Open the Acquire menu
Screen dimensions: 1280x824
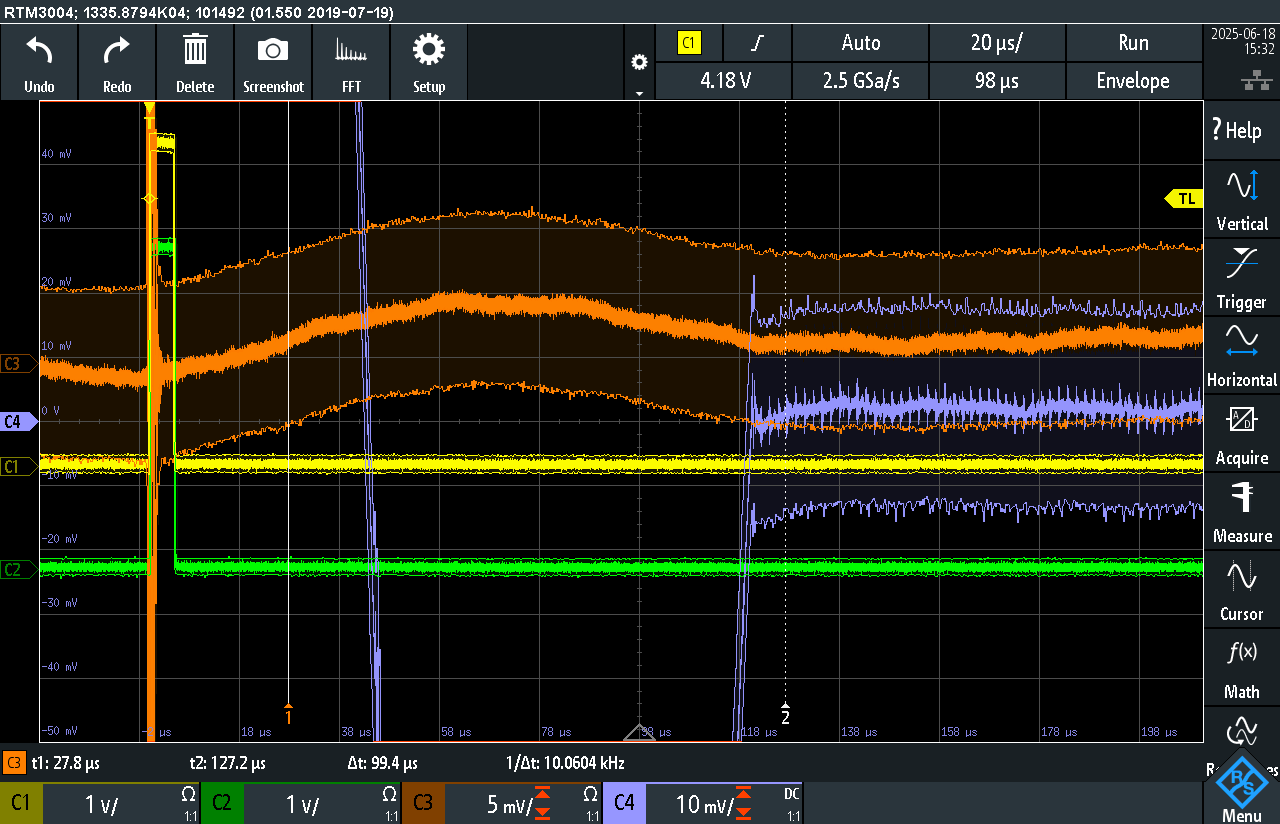1242,433
